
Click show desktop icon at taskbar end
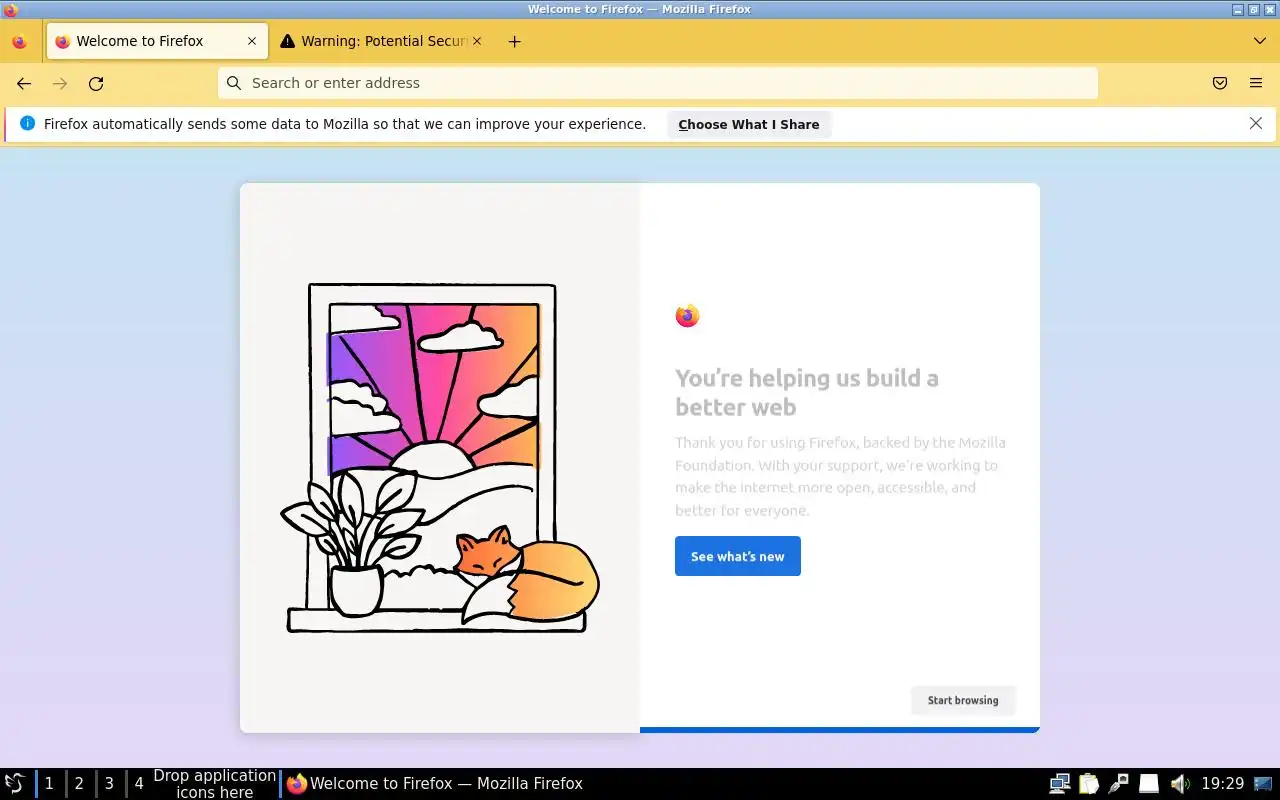(1263, 783)
